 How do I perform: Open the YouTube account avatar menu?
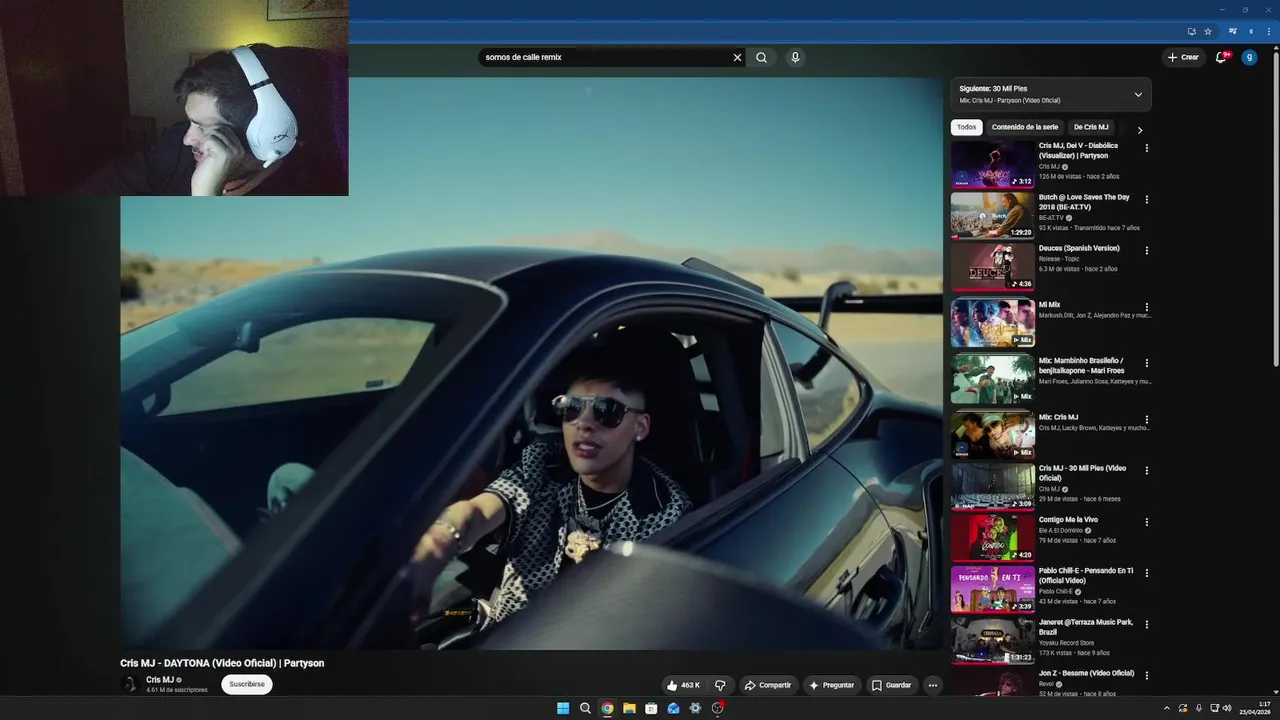pyautogui.click(x=1249, y=57)
